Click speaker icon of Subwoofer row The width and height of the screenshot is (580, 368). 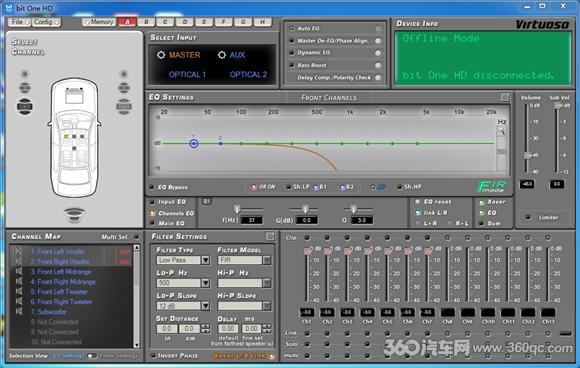coord(19,311)
